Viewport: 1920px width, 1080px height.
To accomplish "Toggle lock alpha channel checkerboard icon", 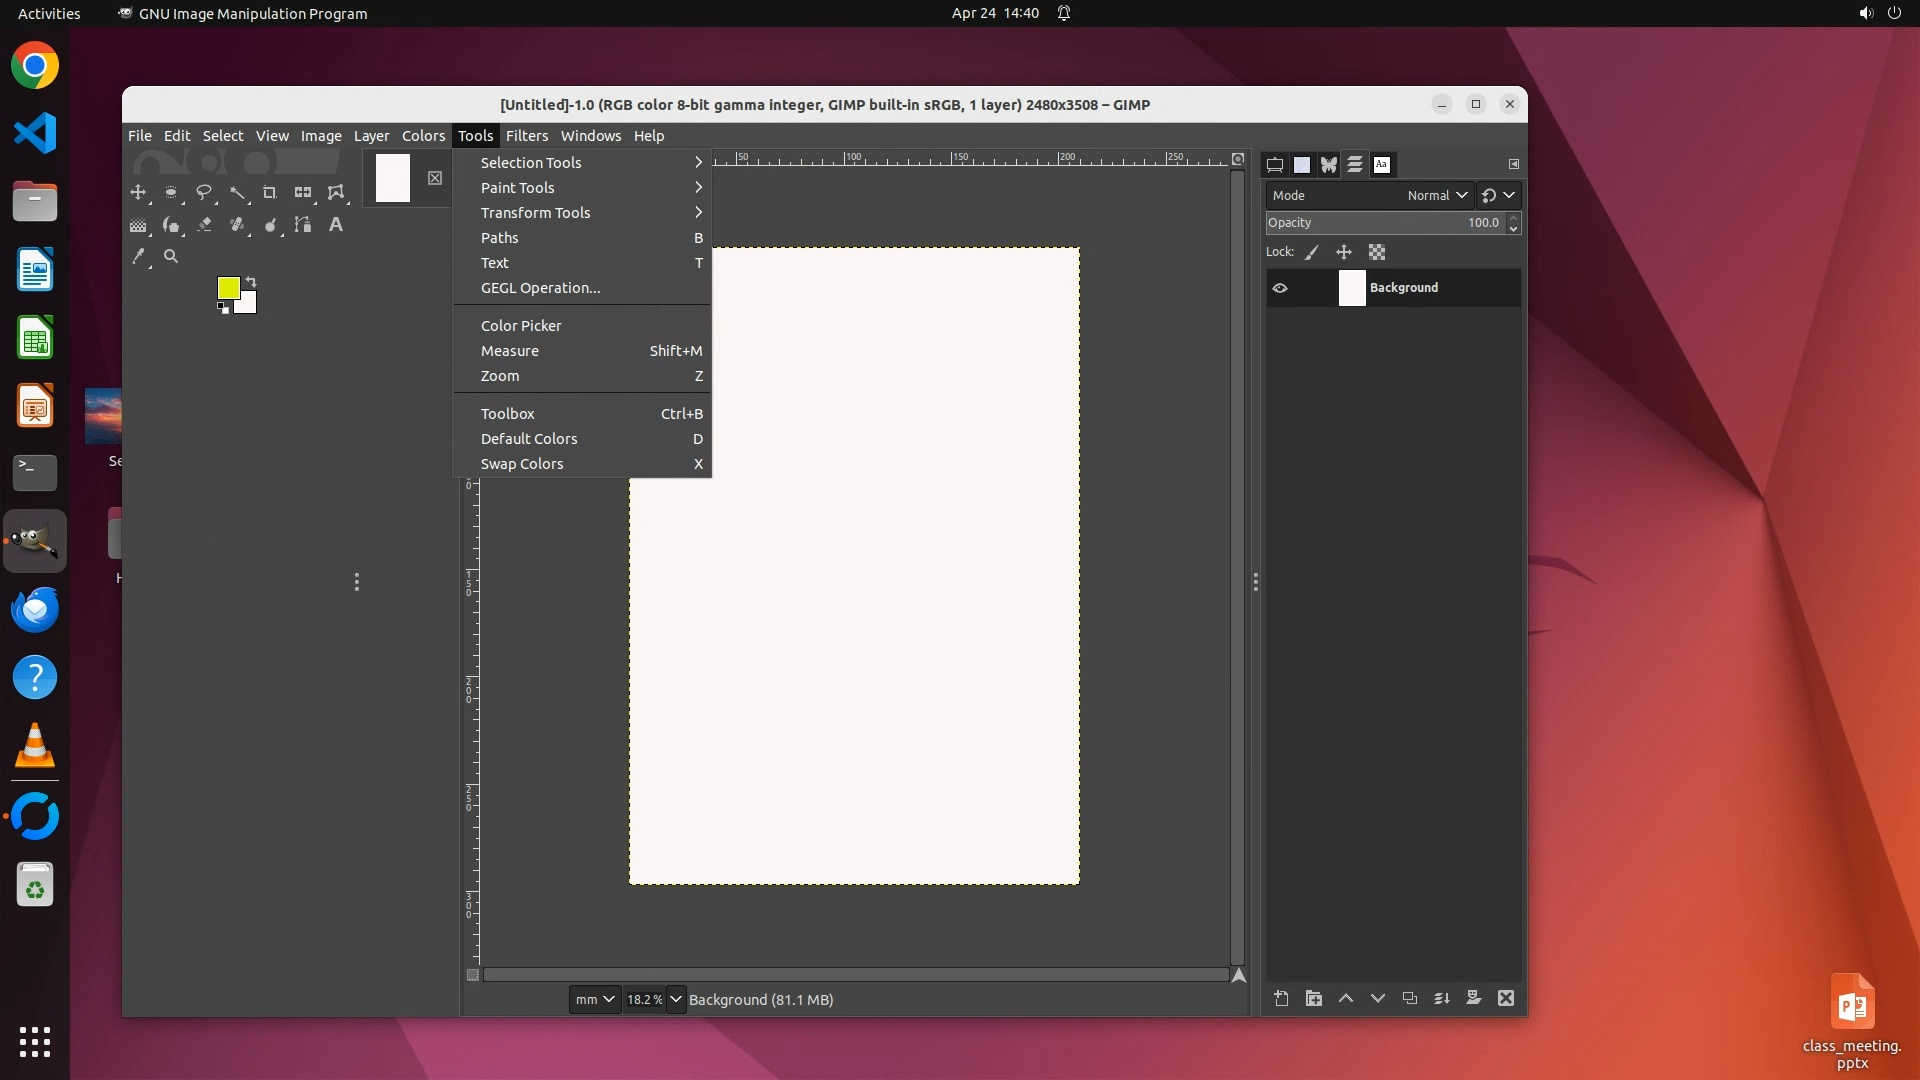I will coord(1377,252).
